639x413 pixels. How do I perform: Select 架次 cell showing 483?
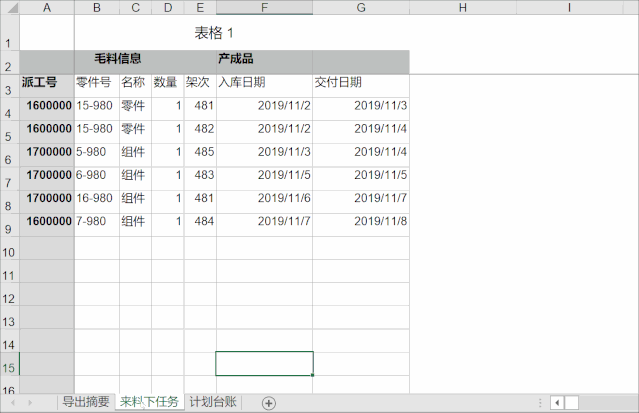pyautogui.click(x=200, y=178)
